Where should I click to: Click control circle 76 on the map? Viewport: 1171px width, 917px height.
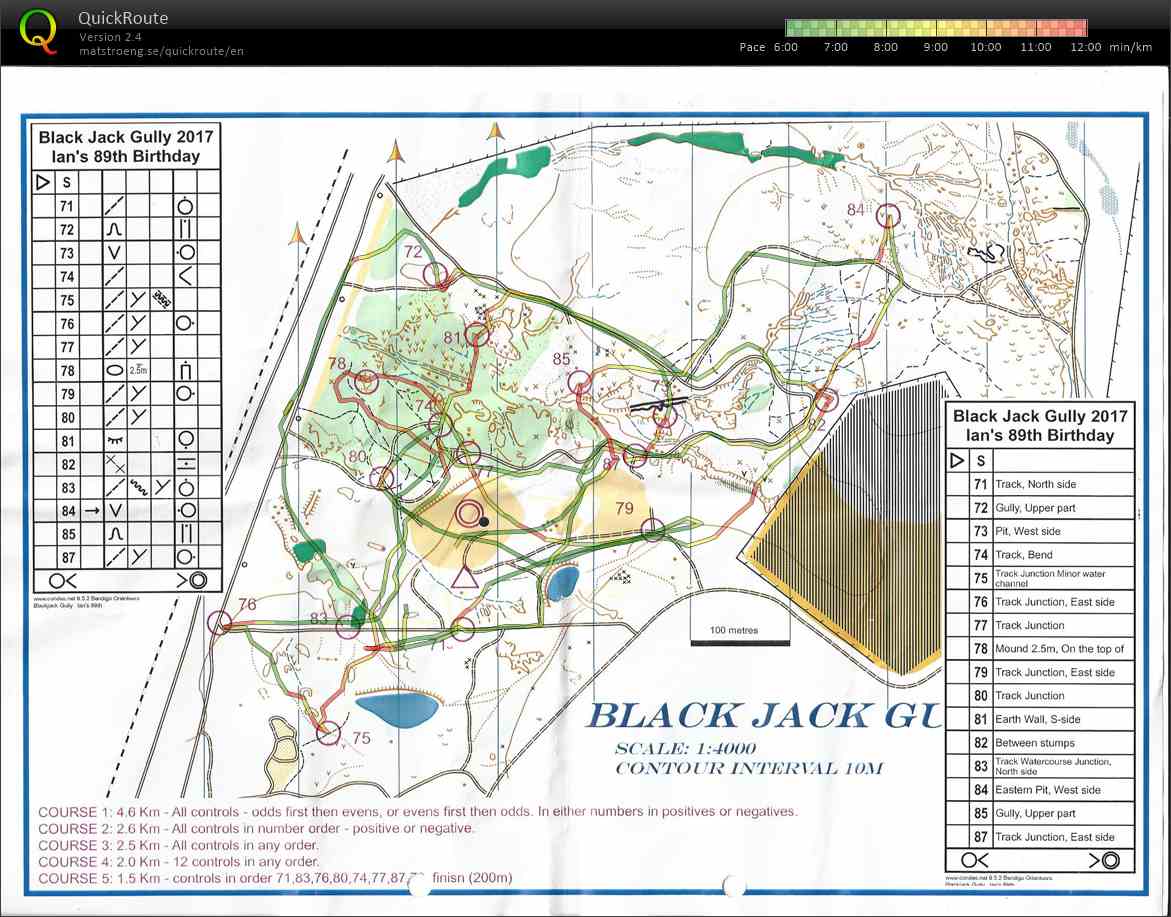point(219,623)
